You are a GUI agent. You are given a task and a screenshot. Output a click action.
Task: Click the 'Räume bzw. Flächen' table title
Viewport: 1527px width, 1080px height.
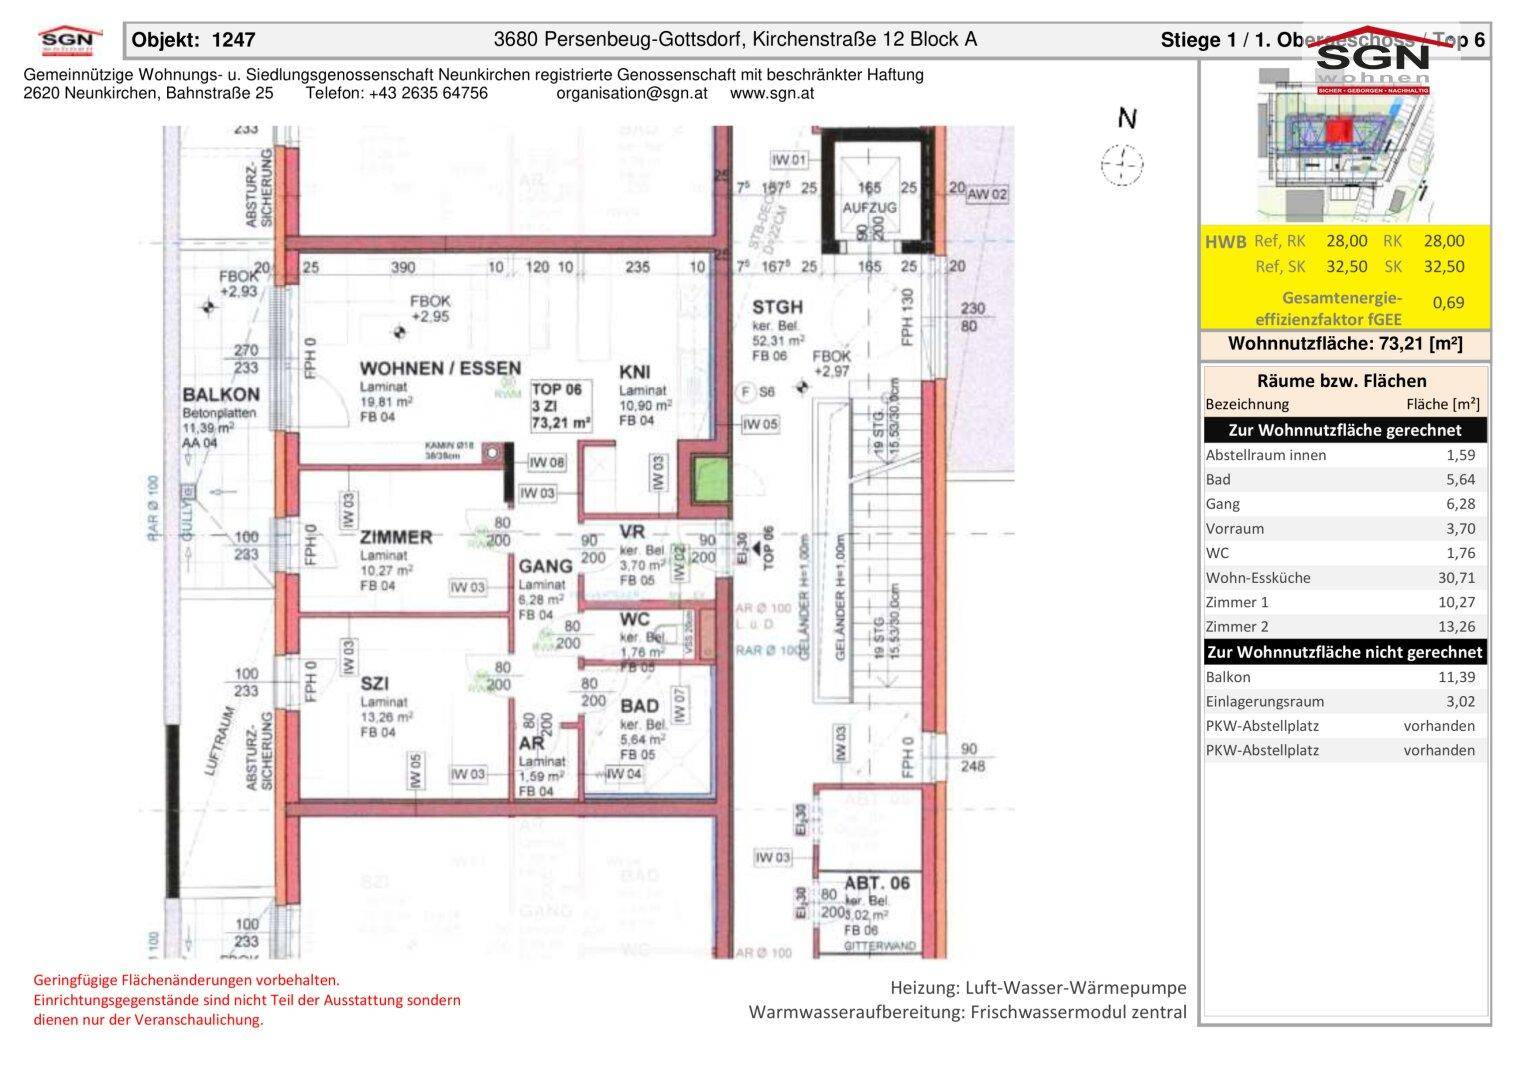coord(1341,380)
